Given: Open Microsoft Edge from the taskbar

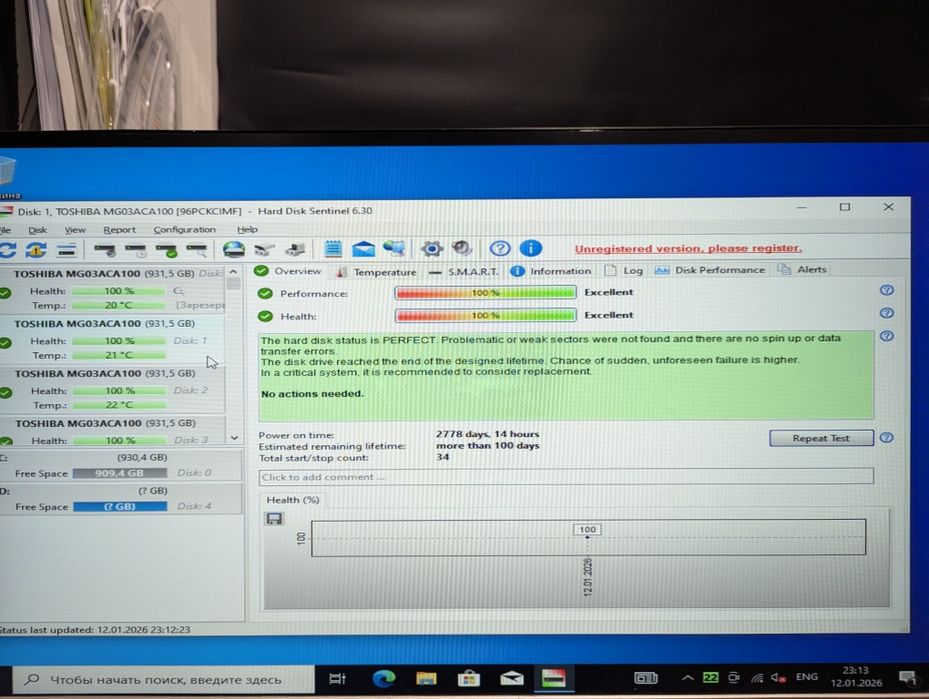Looking at the screenshot, I should (x=383, y=678).
